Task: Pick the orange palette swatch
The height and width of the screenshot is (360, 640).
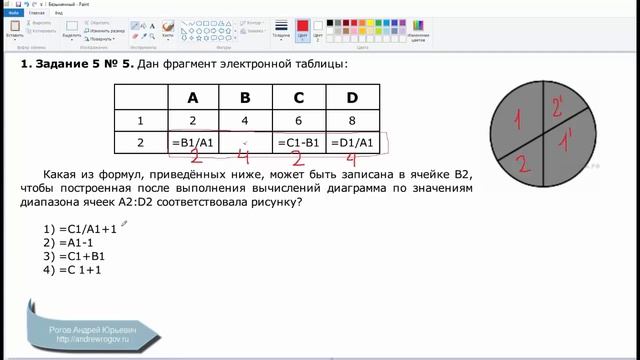Action: pyautogui.click(x=362, y=23)
